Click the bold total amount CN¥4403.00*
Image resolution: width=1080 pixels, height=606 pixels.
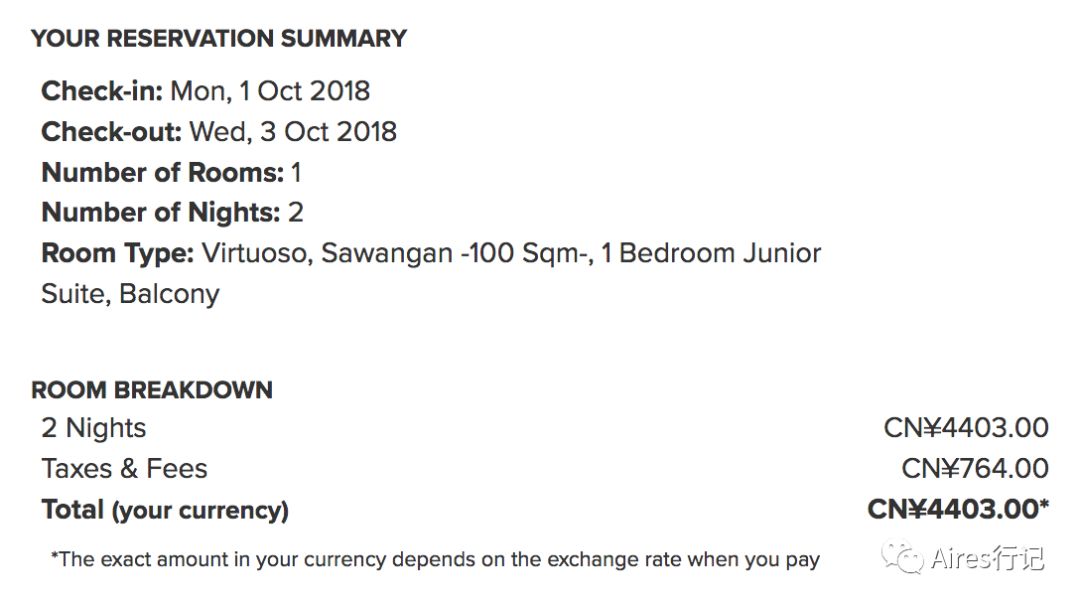(x=958, y=510)
